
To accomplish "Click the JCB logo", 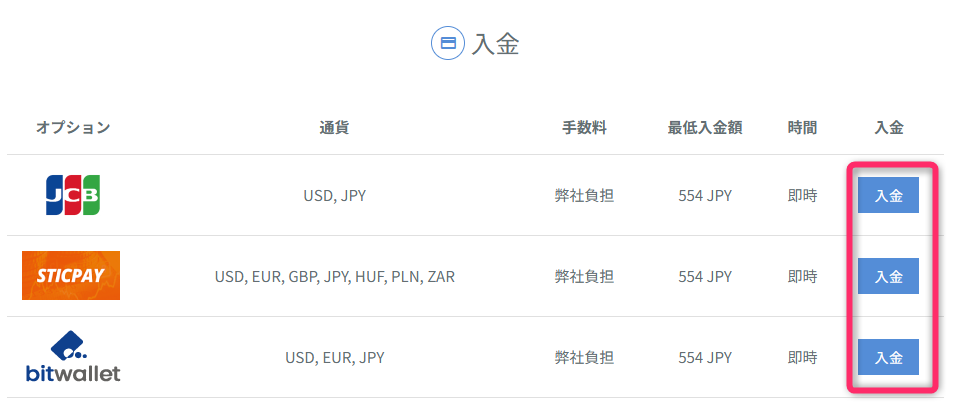I will coord(72,195).
